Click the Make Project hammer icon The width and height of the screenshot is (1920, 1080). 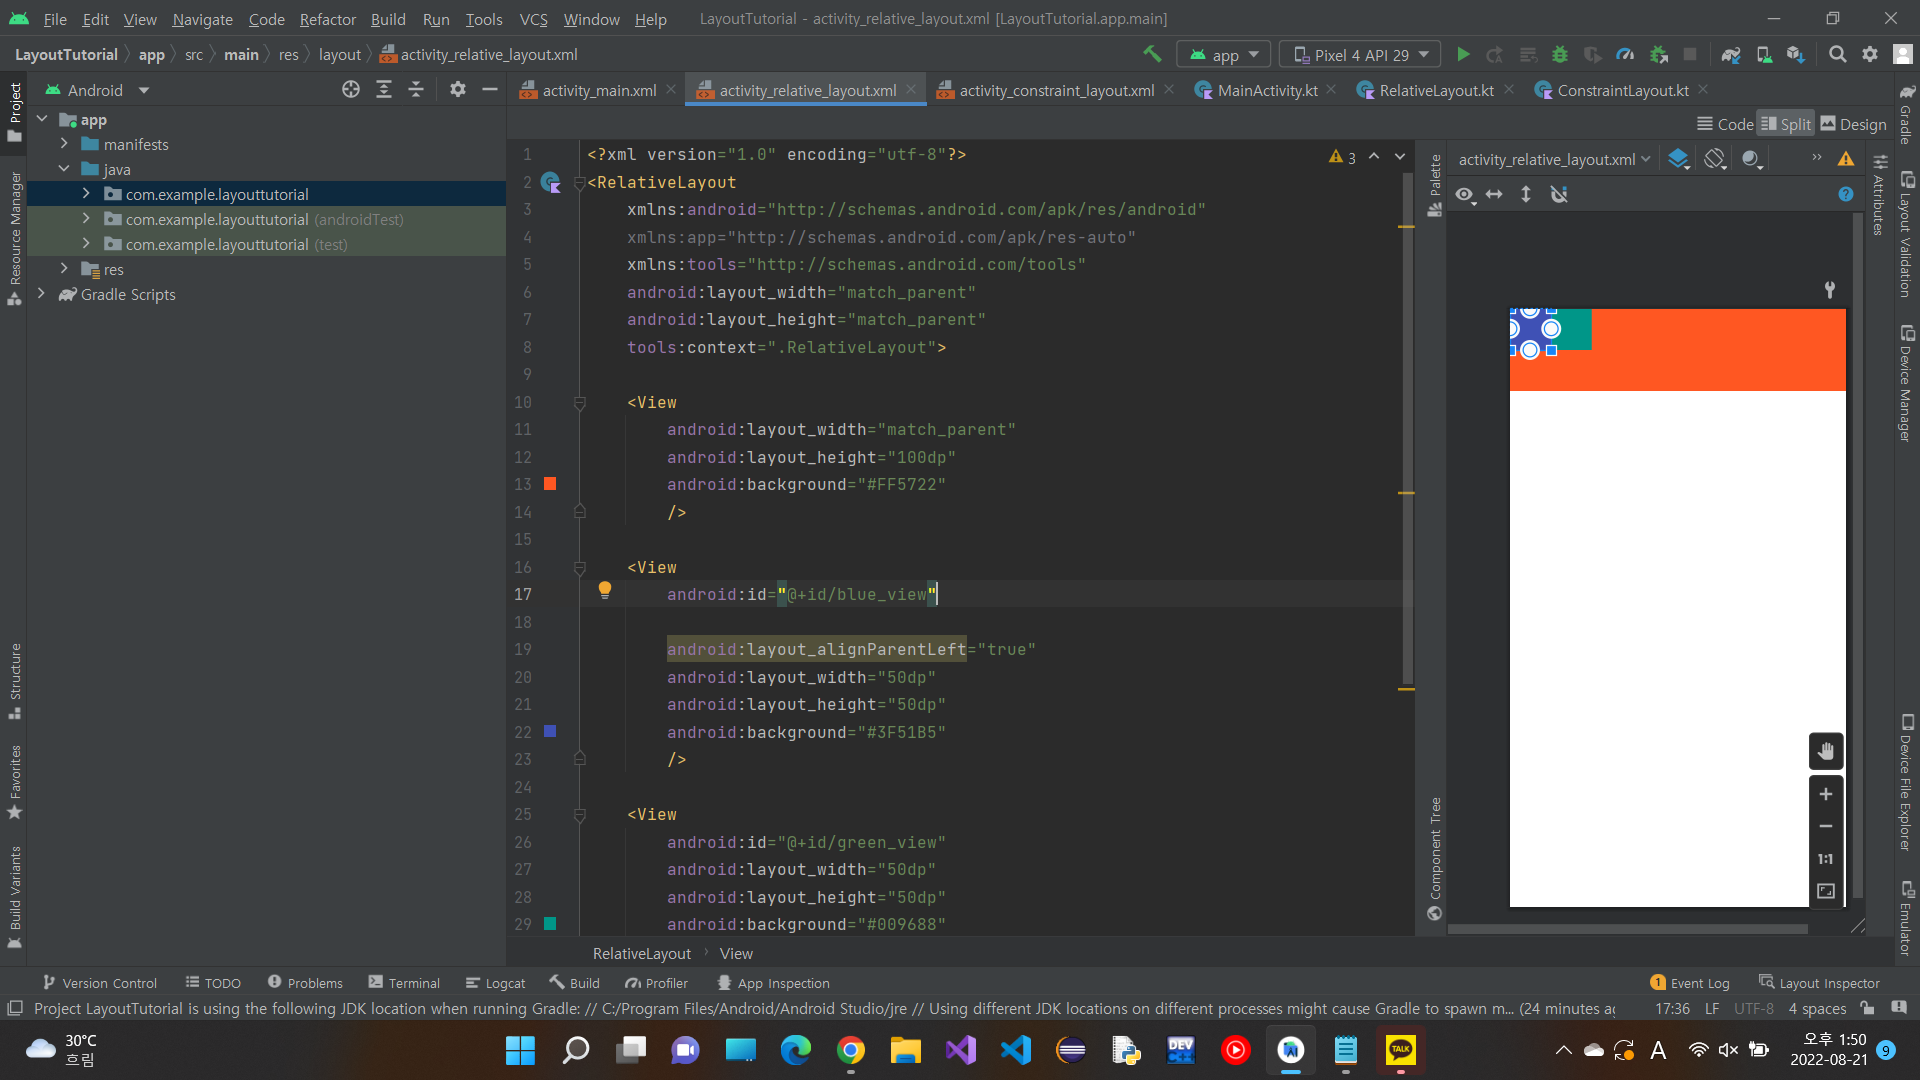tap(1152, 54)
